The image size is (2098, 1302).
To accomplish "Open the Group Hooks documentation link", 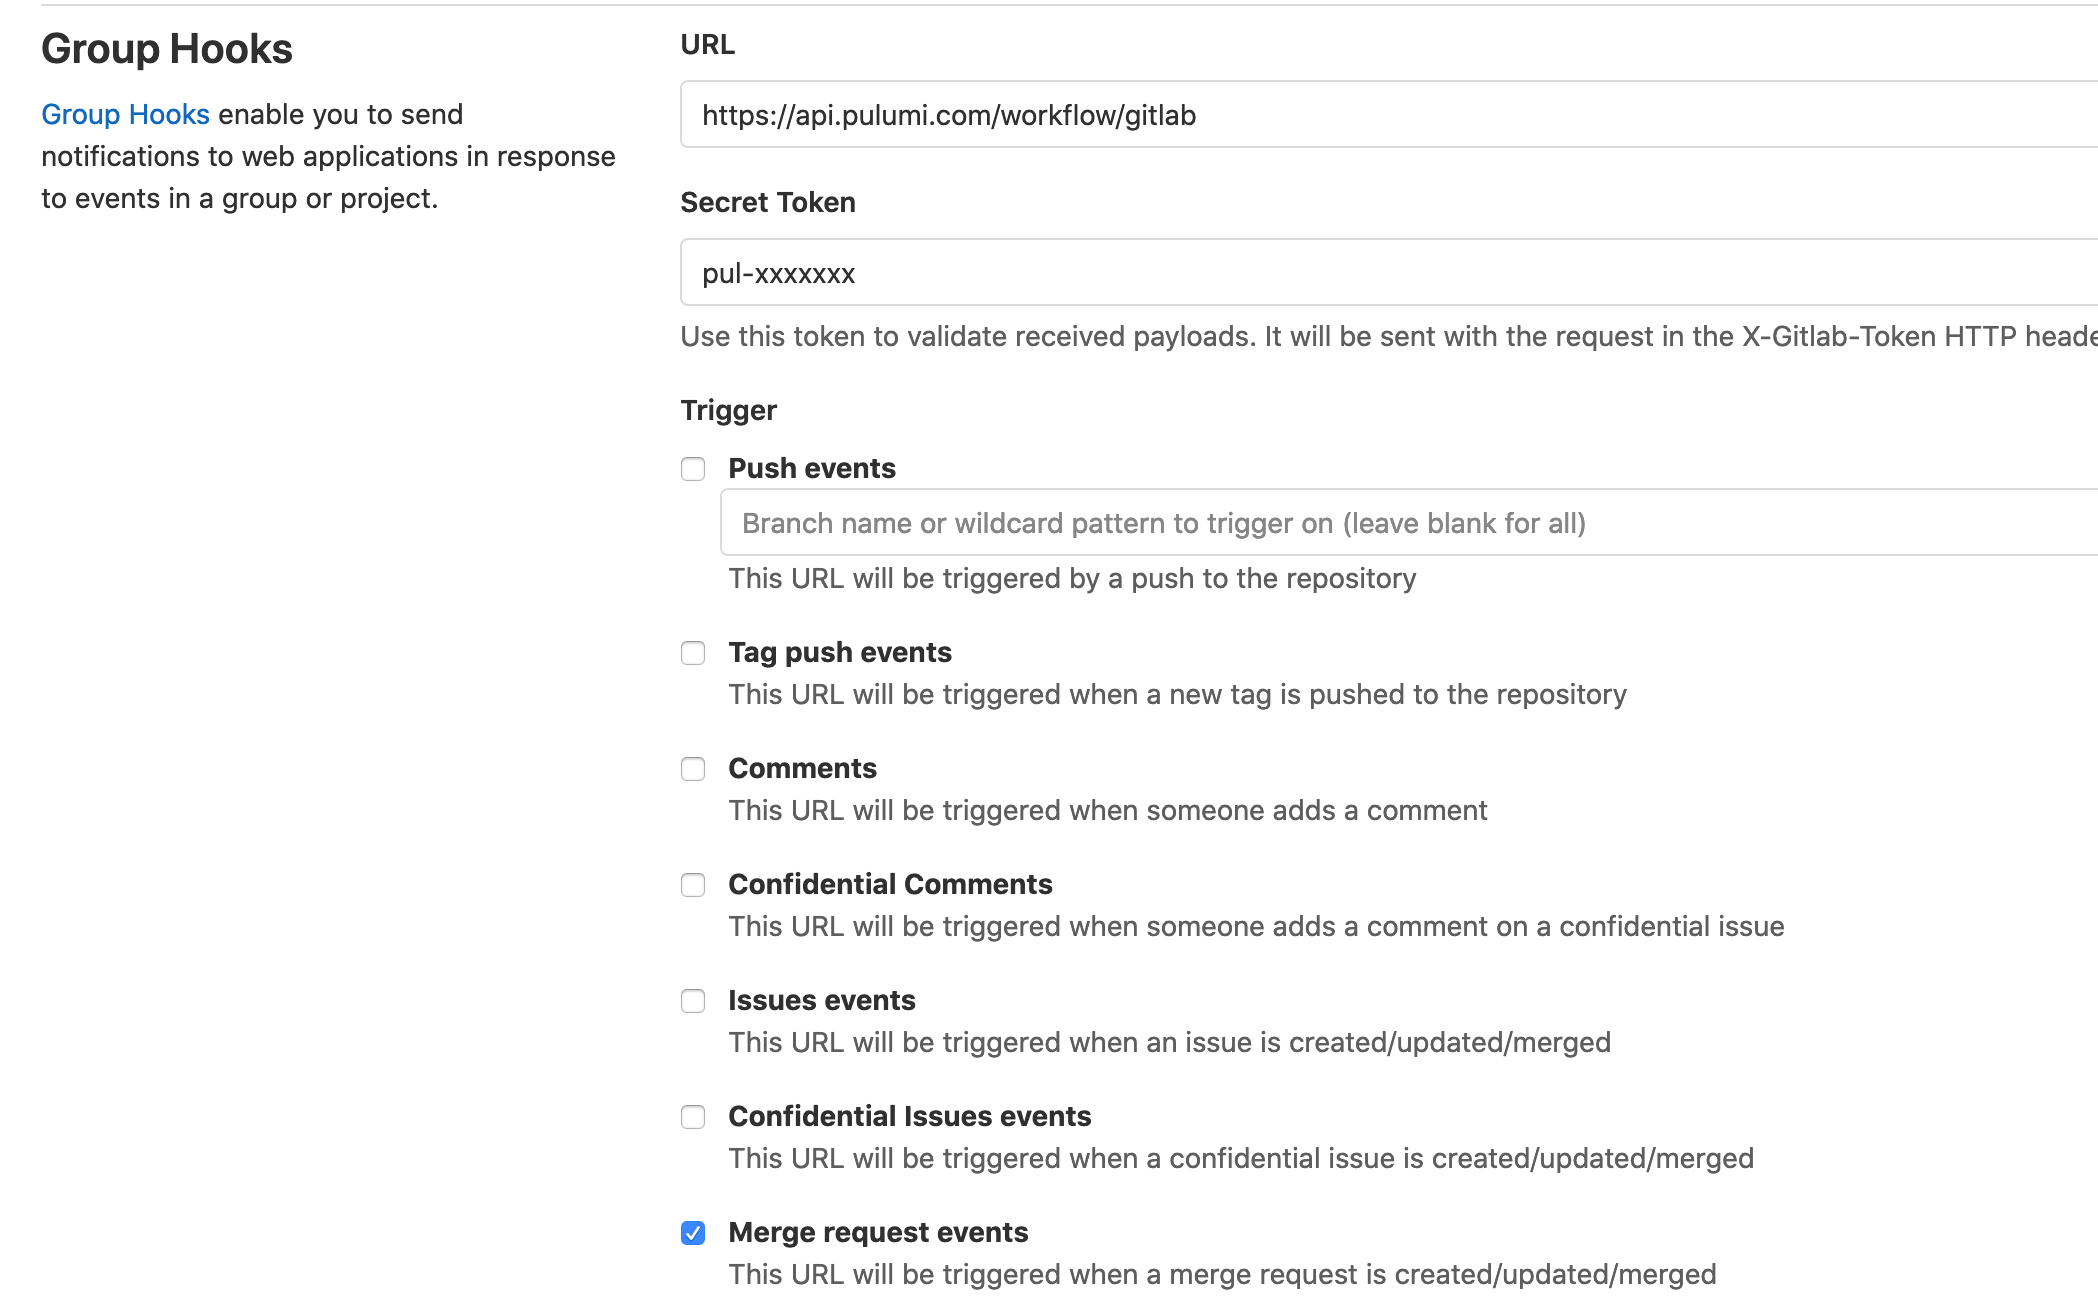I will 125,114.
